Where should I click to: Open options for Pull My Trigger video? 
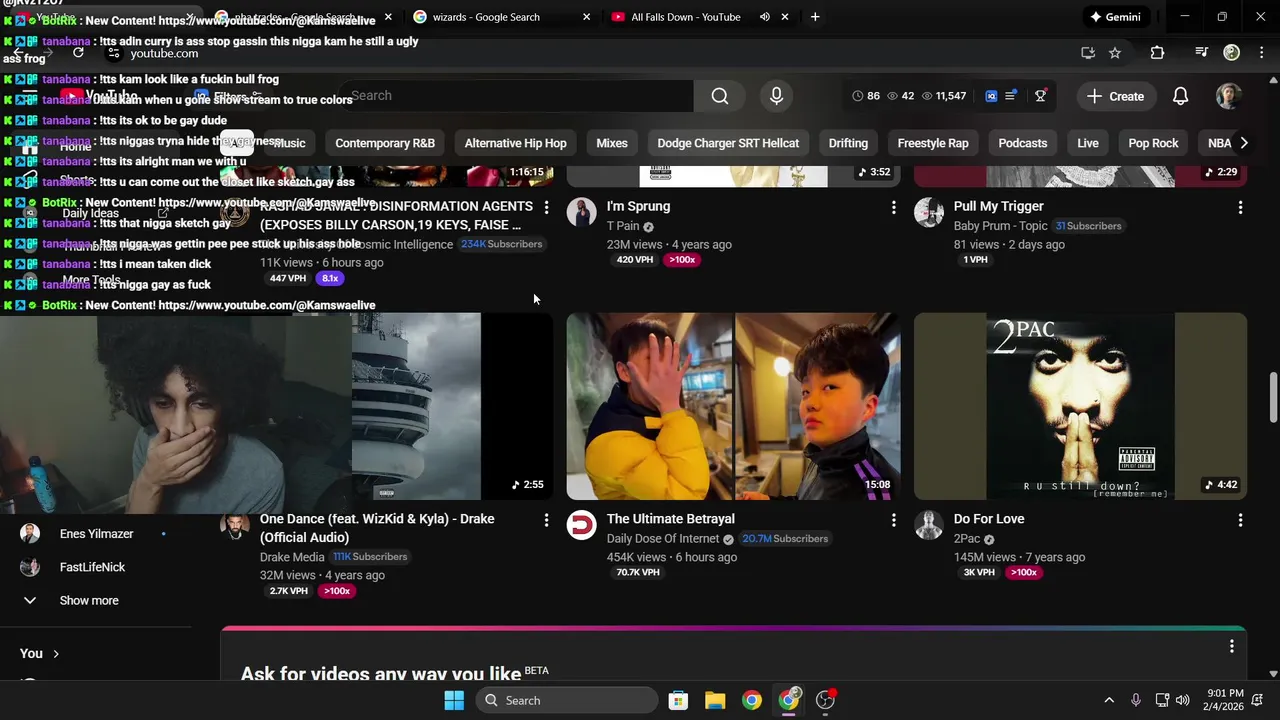click(x=1240, y=207)
